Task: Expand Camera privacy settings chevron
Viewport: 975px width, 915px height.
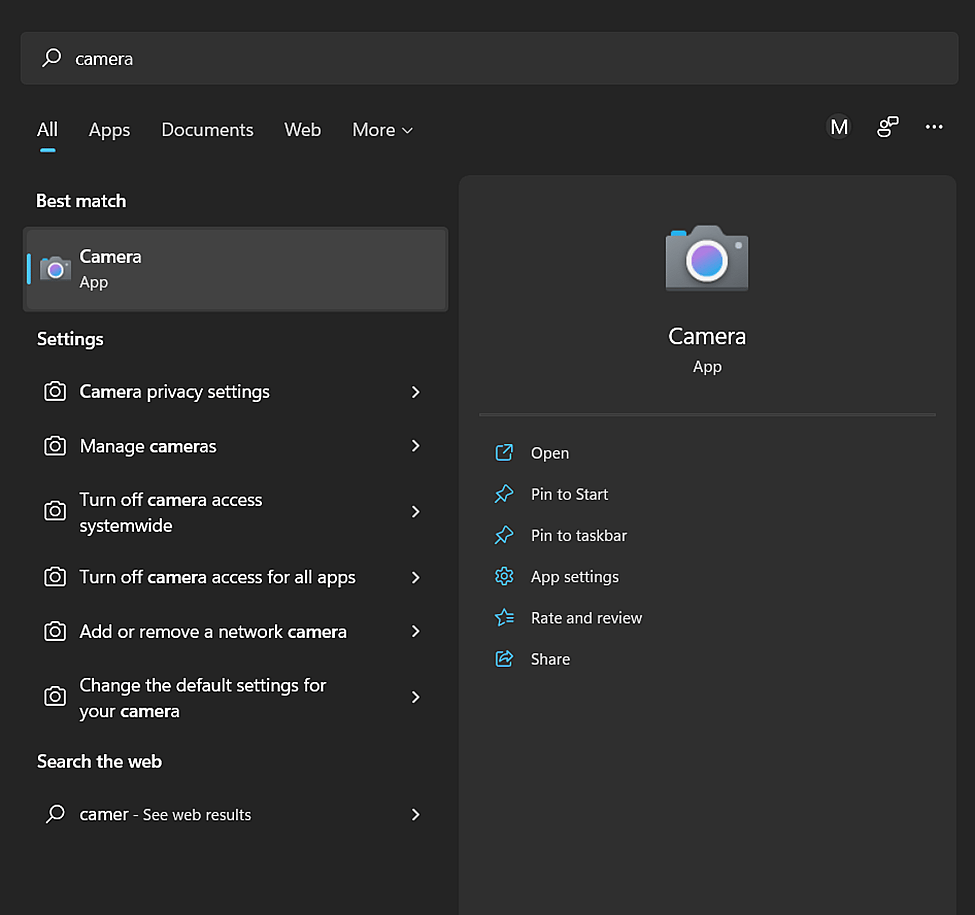Action: [x=415, y=392]
